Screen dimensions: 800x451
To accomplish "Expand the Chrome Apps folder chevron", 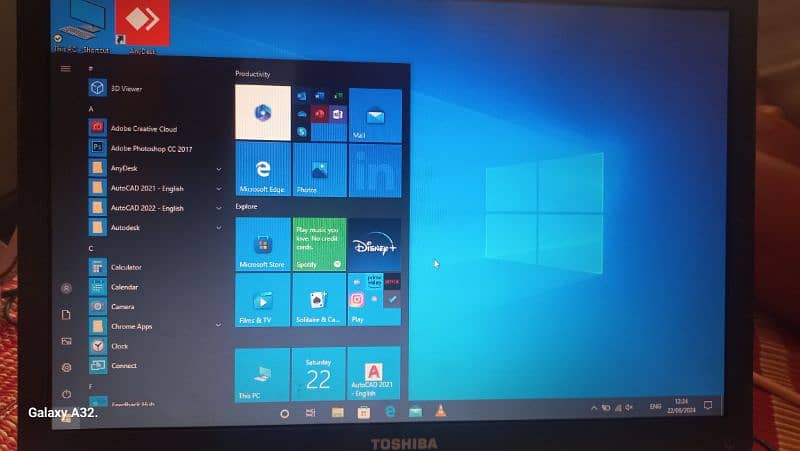I will pos(218,325).
